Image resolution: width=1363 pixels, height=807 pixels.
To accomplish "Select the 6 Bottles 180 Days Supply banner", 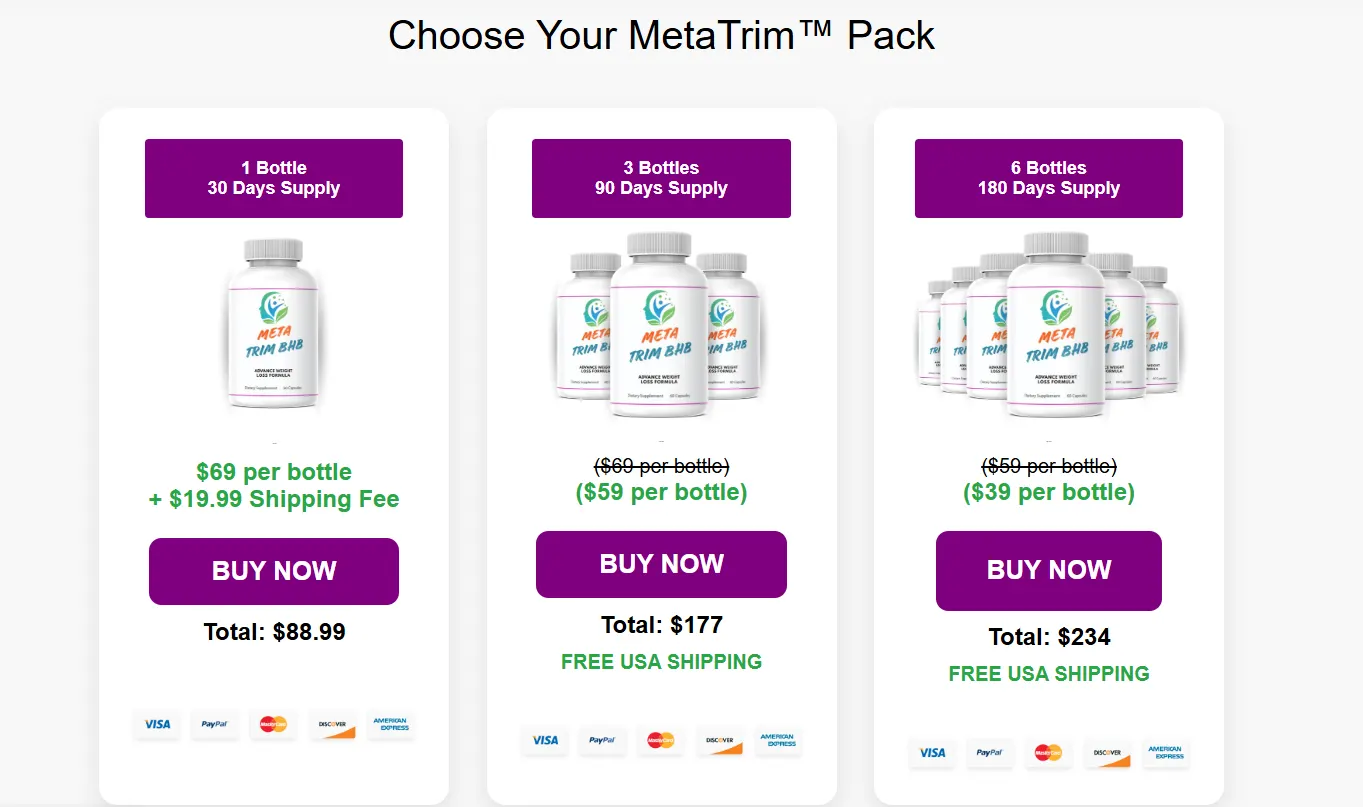I will click(x=1048, y=178).
